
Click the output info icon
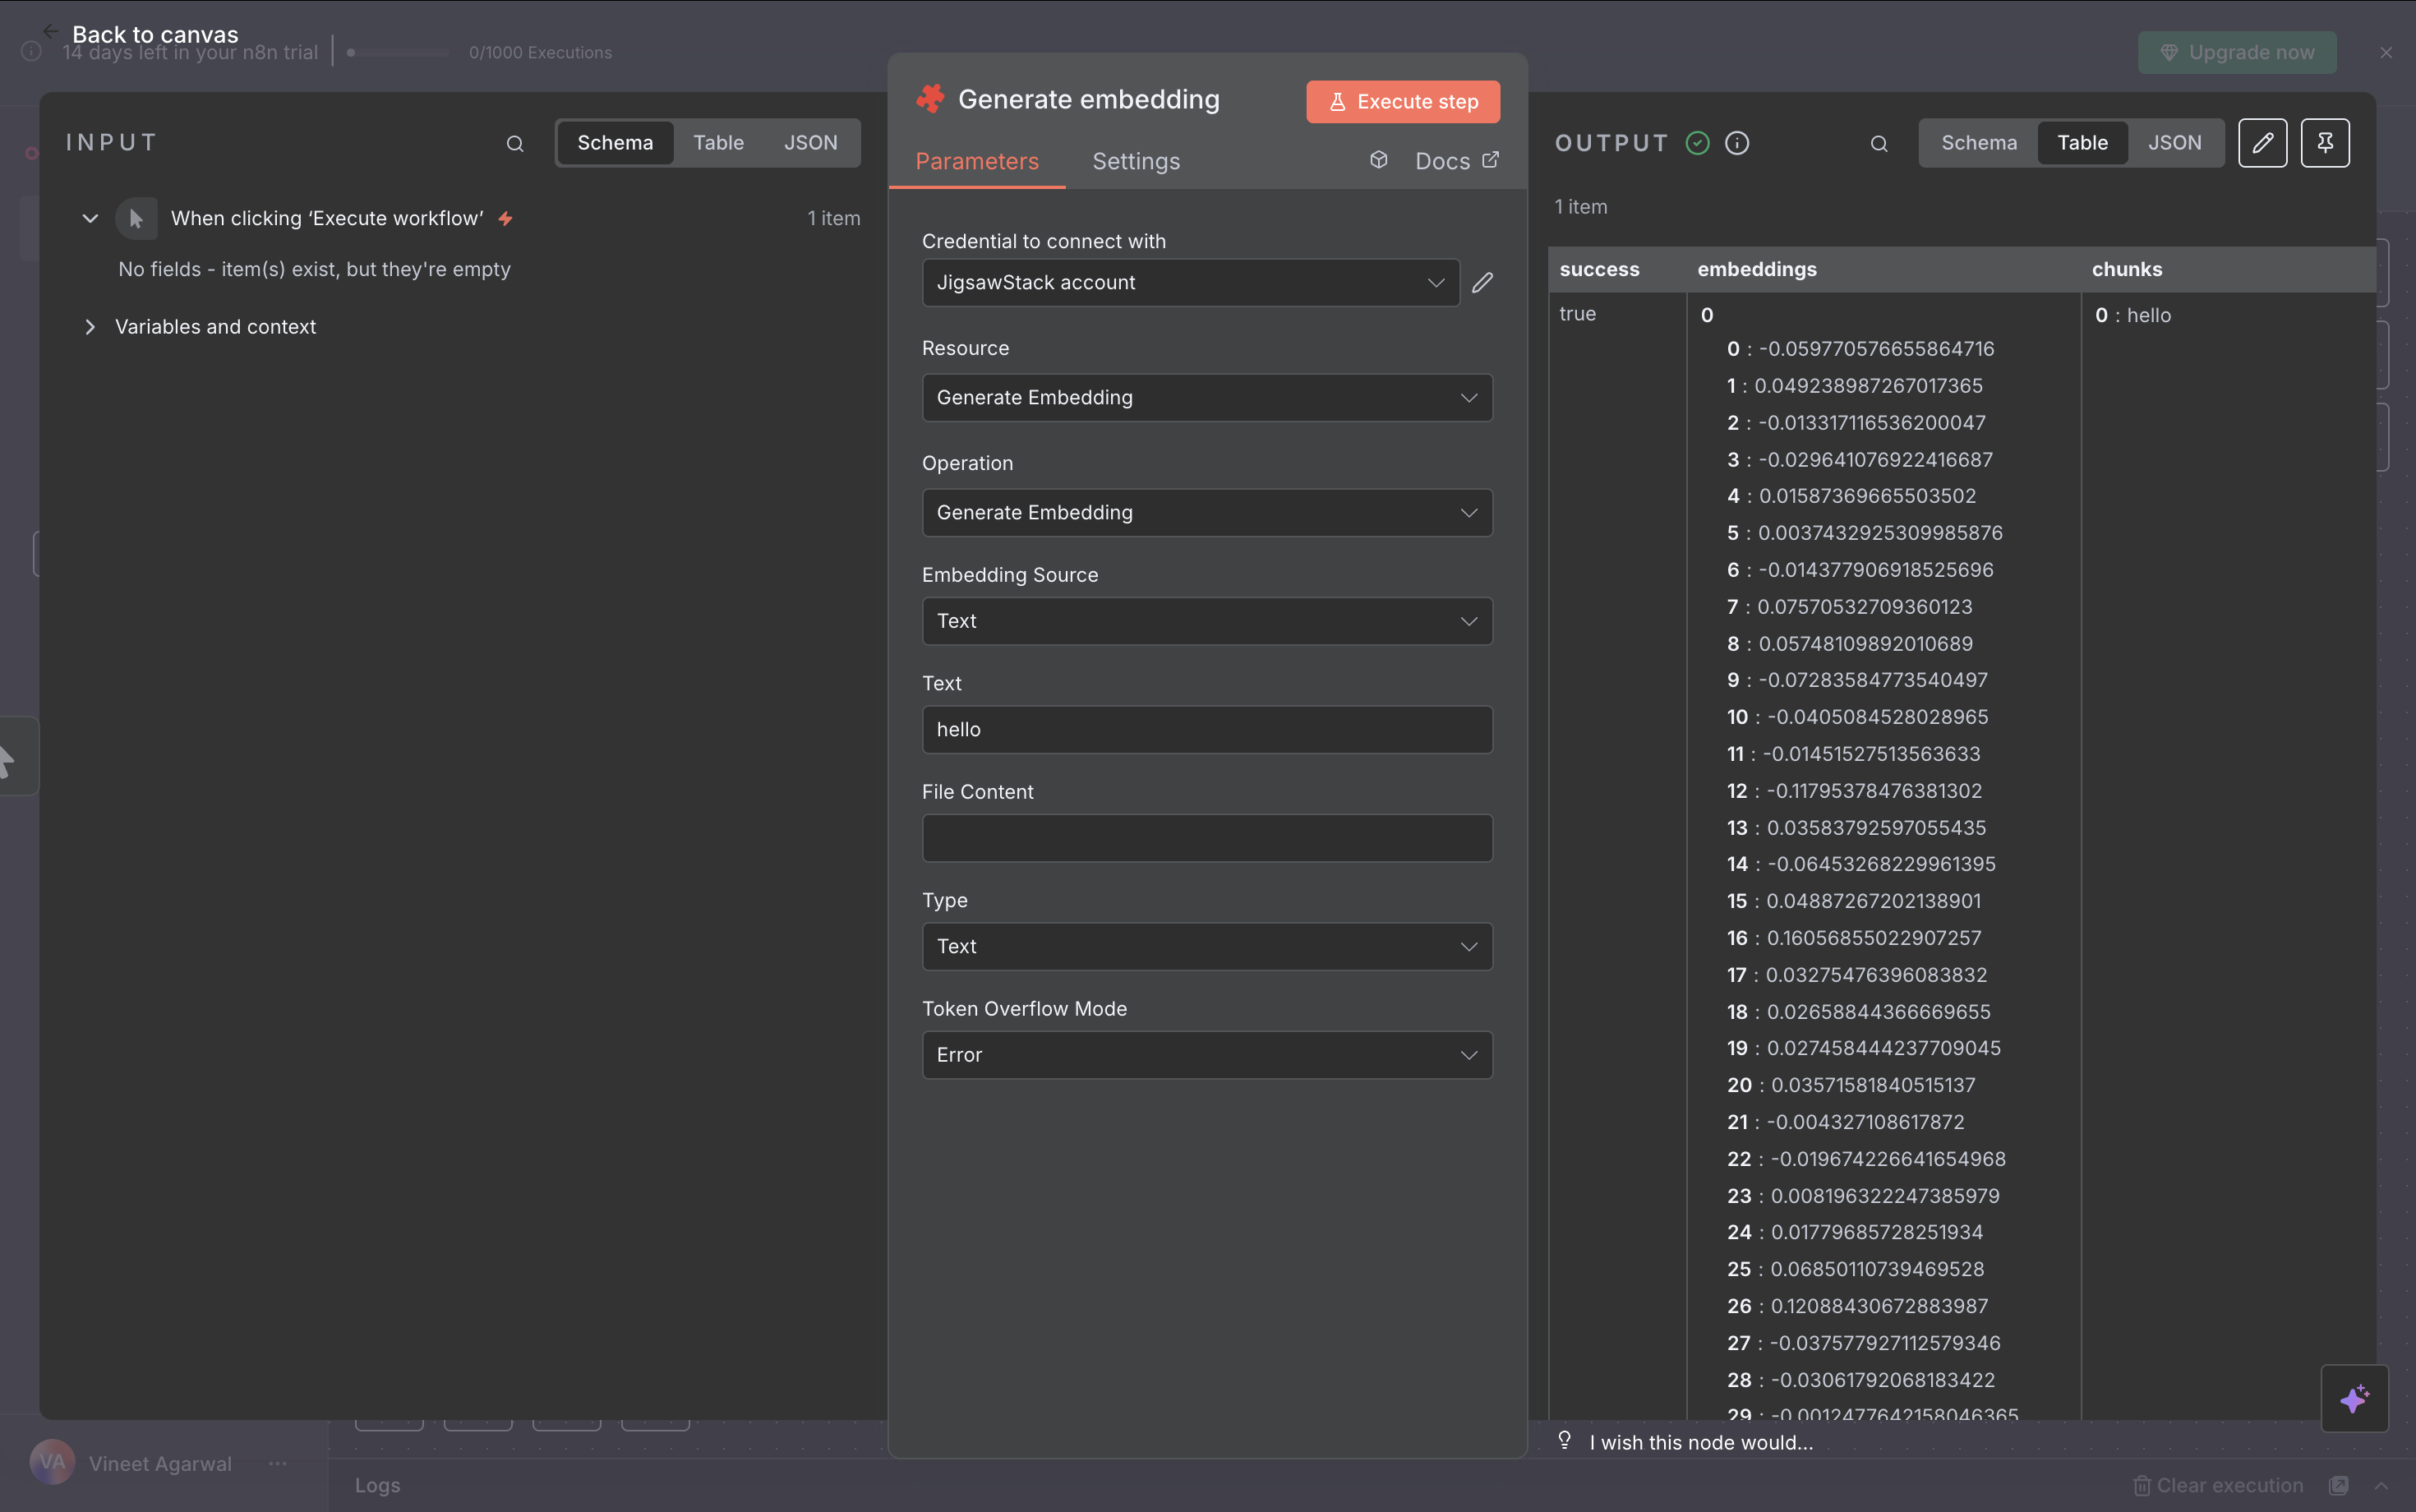coord(1737,143)
